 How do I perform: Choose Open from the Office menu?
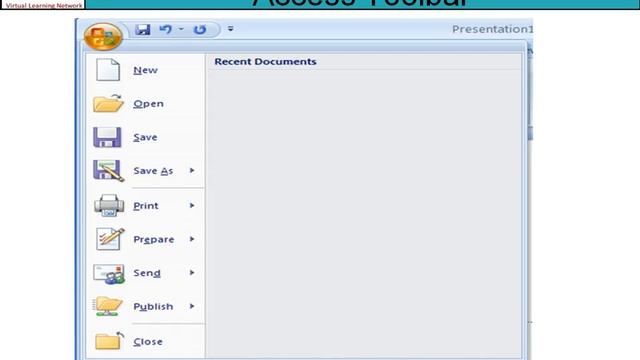point(149,104)
